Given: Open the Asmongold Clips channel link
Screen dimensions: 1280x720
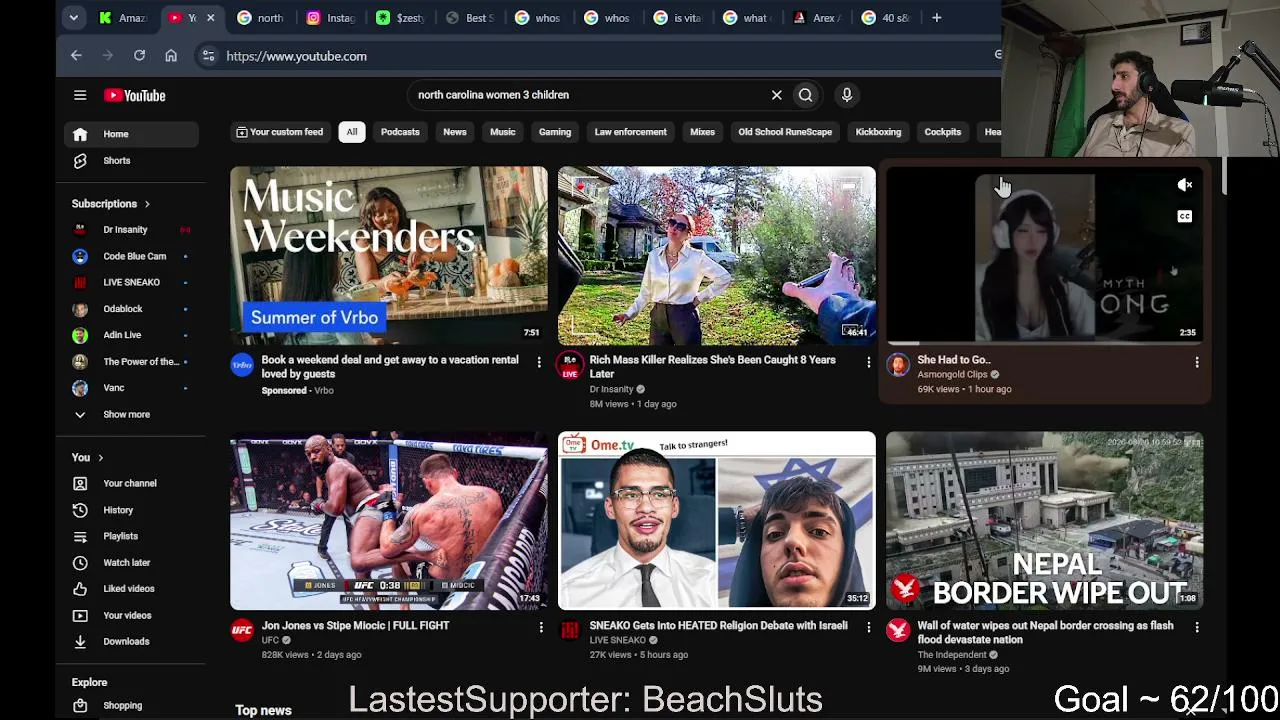Looking at the screenshot, I should click(x=952, y=375).
